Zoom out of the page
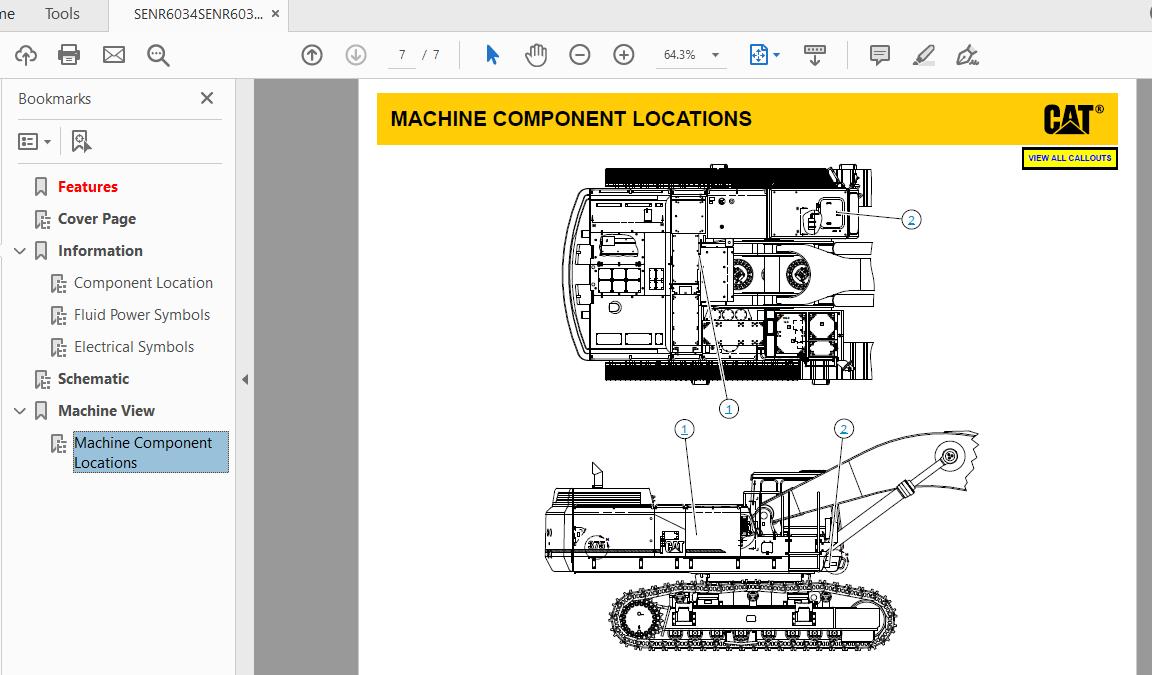1152x675 pixels. coord(580,55)
